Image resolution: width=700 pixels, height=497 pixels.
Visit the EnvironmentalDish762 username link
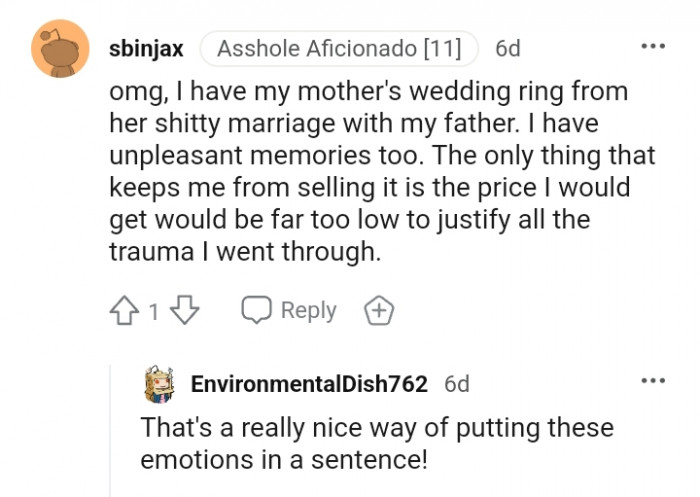click(x=309, y=384)
